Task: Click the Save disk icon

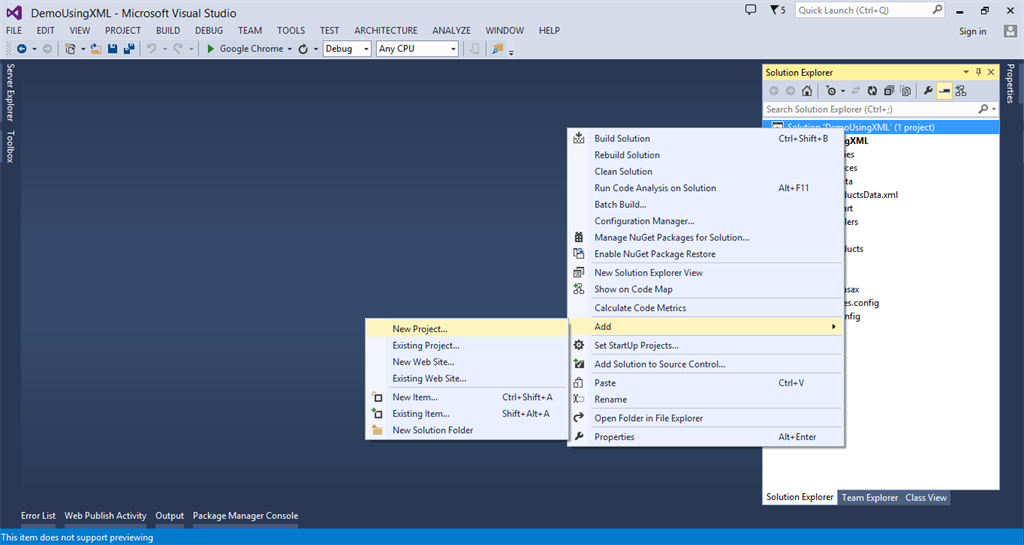Action: coord(112,49)
